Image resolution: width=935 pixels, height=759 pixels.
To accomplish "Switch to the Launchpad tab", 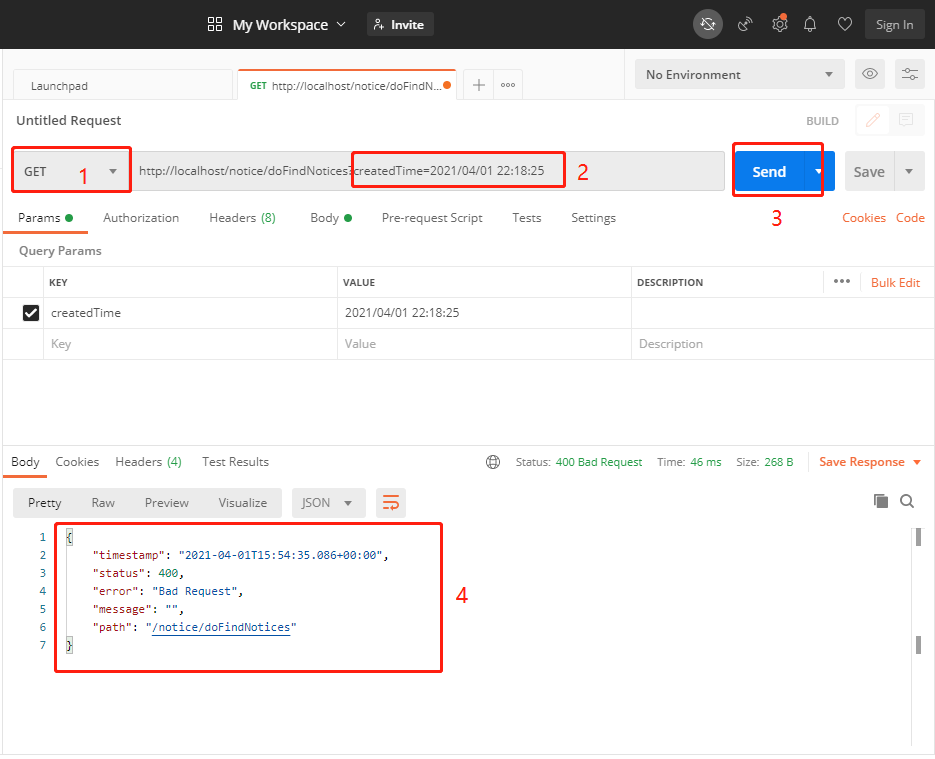I will 122,85.
